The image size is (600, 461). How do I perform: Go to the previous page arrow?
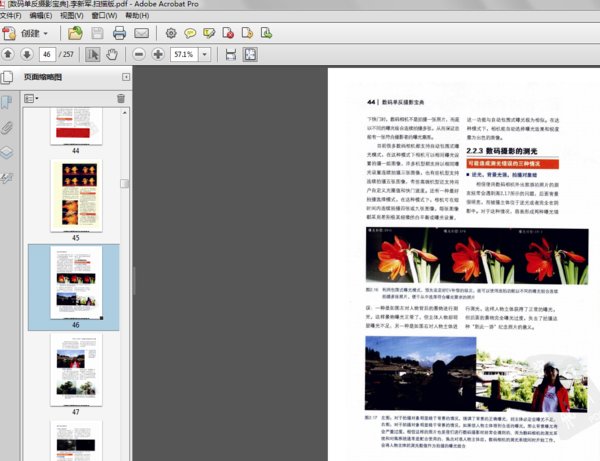(9, 54)
